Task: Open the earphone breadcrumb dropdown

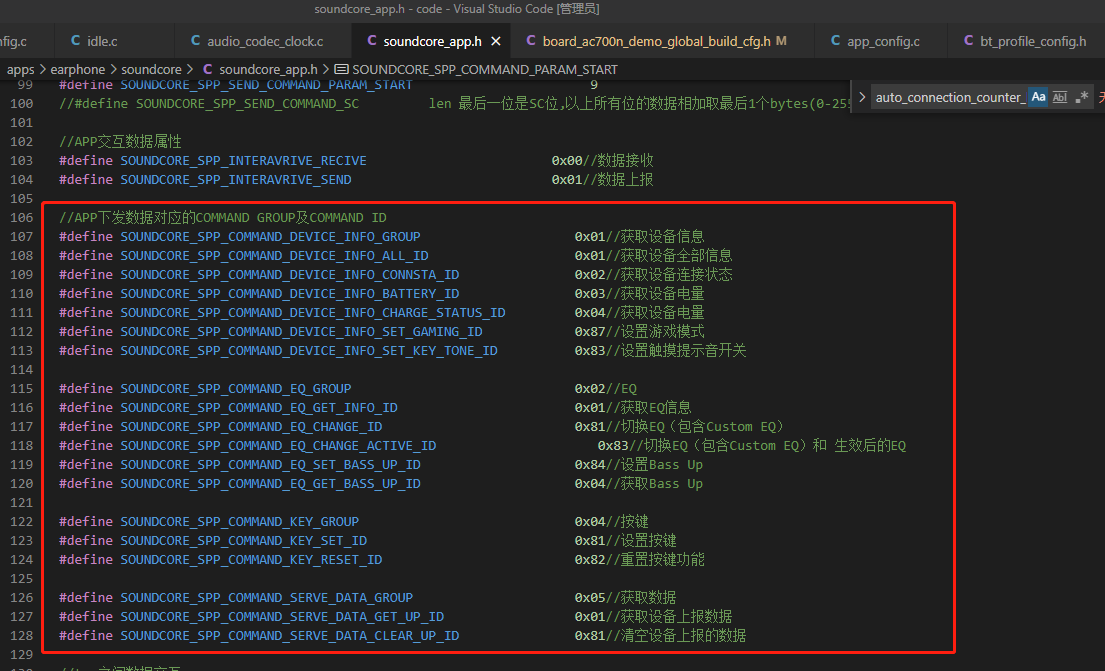Action: [x=78, y=69]
